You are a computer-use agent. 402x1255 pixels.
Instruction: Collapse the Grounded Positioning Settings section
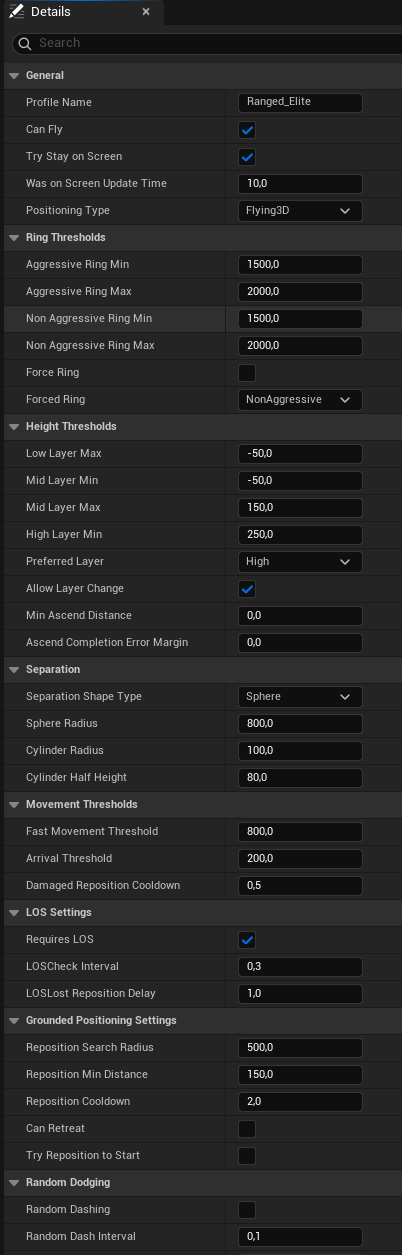(13, 1021)
